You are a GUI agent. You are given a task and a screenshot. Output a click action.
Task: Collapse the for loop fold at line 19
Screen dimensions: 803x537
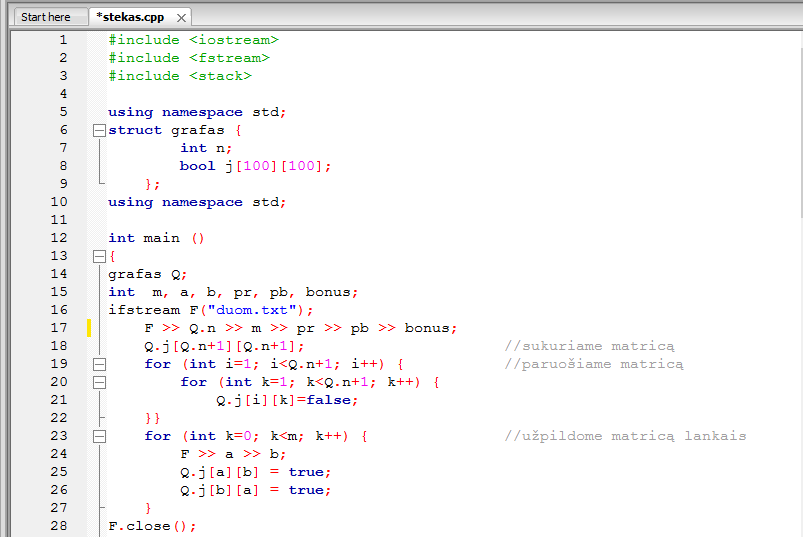point(99,364)
